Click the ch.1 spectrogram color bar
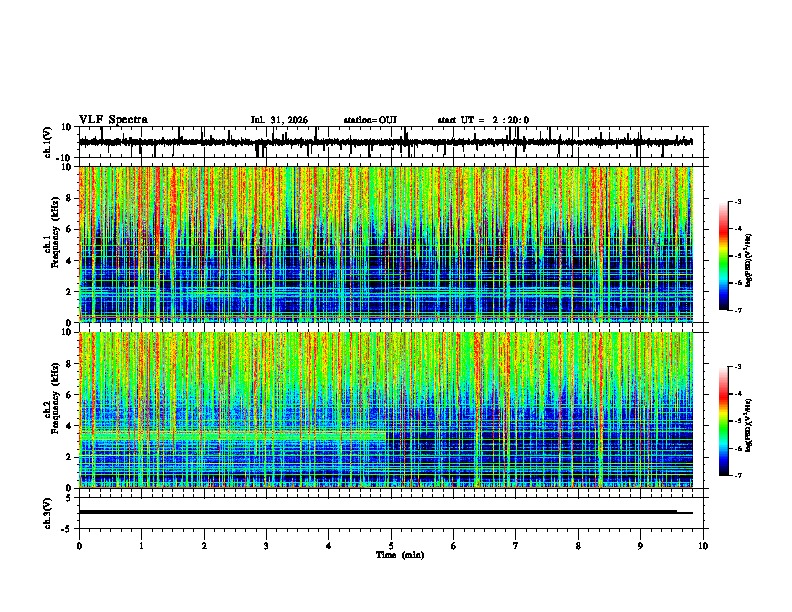Image resolution: width=792 pixels, height=612 pixels. (724, 256)
